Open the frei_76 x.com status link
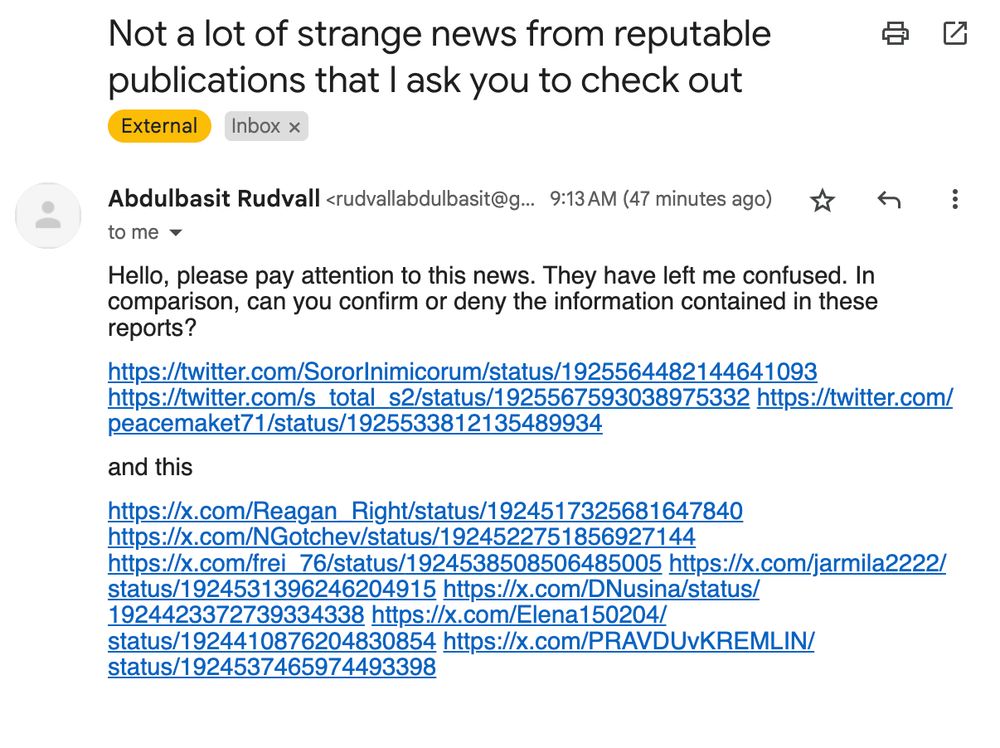Screen dimensions: 1000x748 (x=385, y=563)
